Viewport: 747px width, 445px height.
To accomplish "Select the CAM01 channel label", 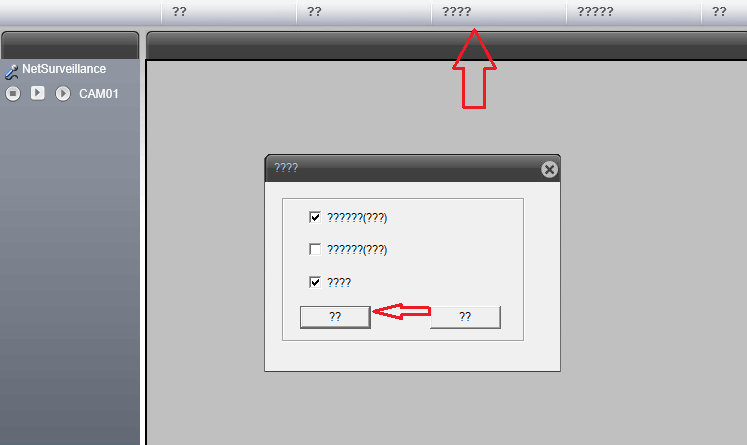I will coord(99,94).
